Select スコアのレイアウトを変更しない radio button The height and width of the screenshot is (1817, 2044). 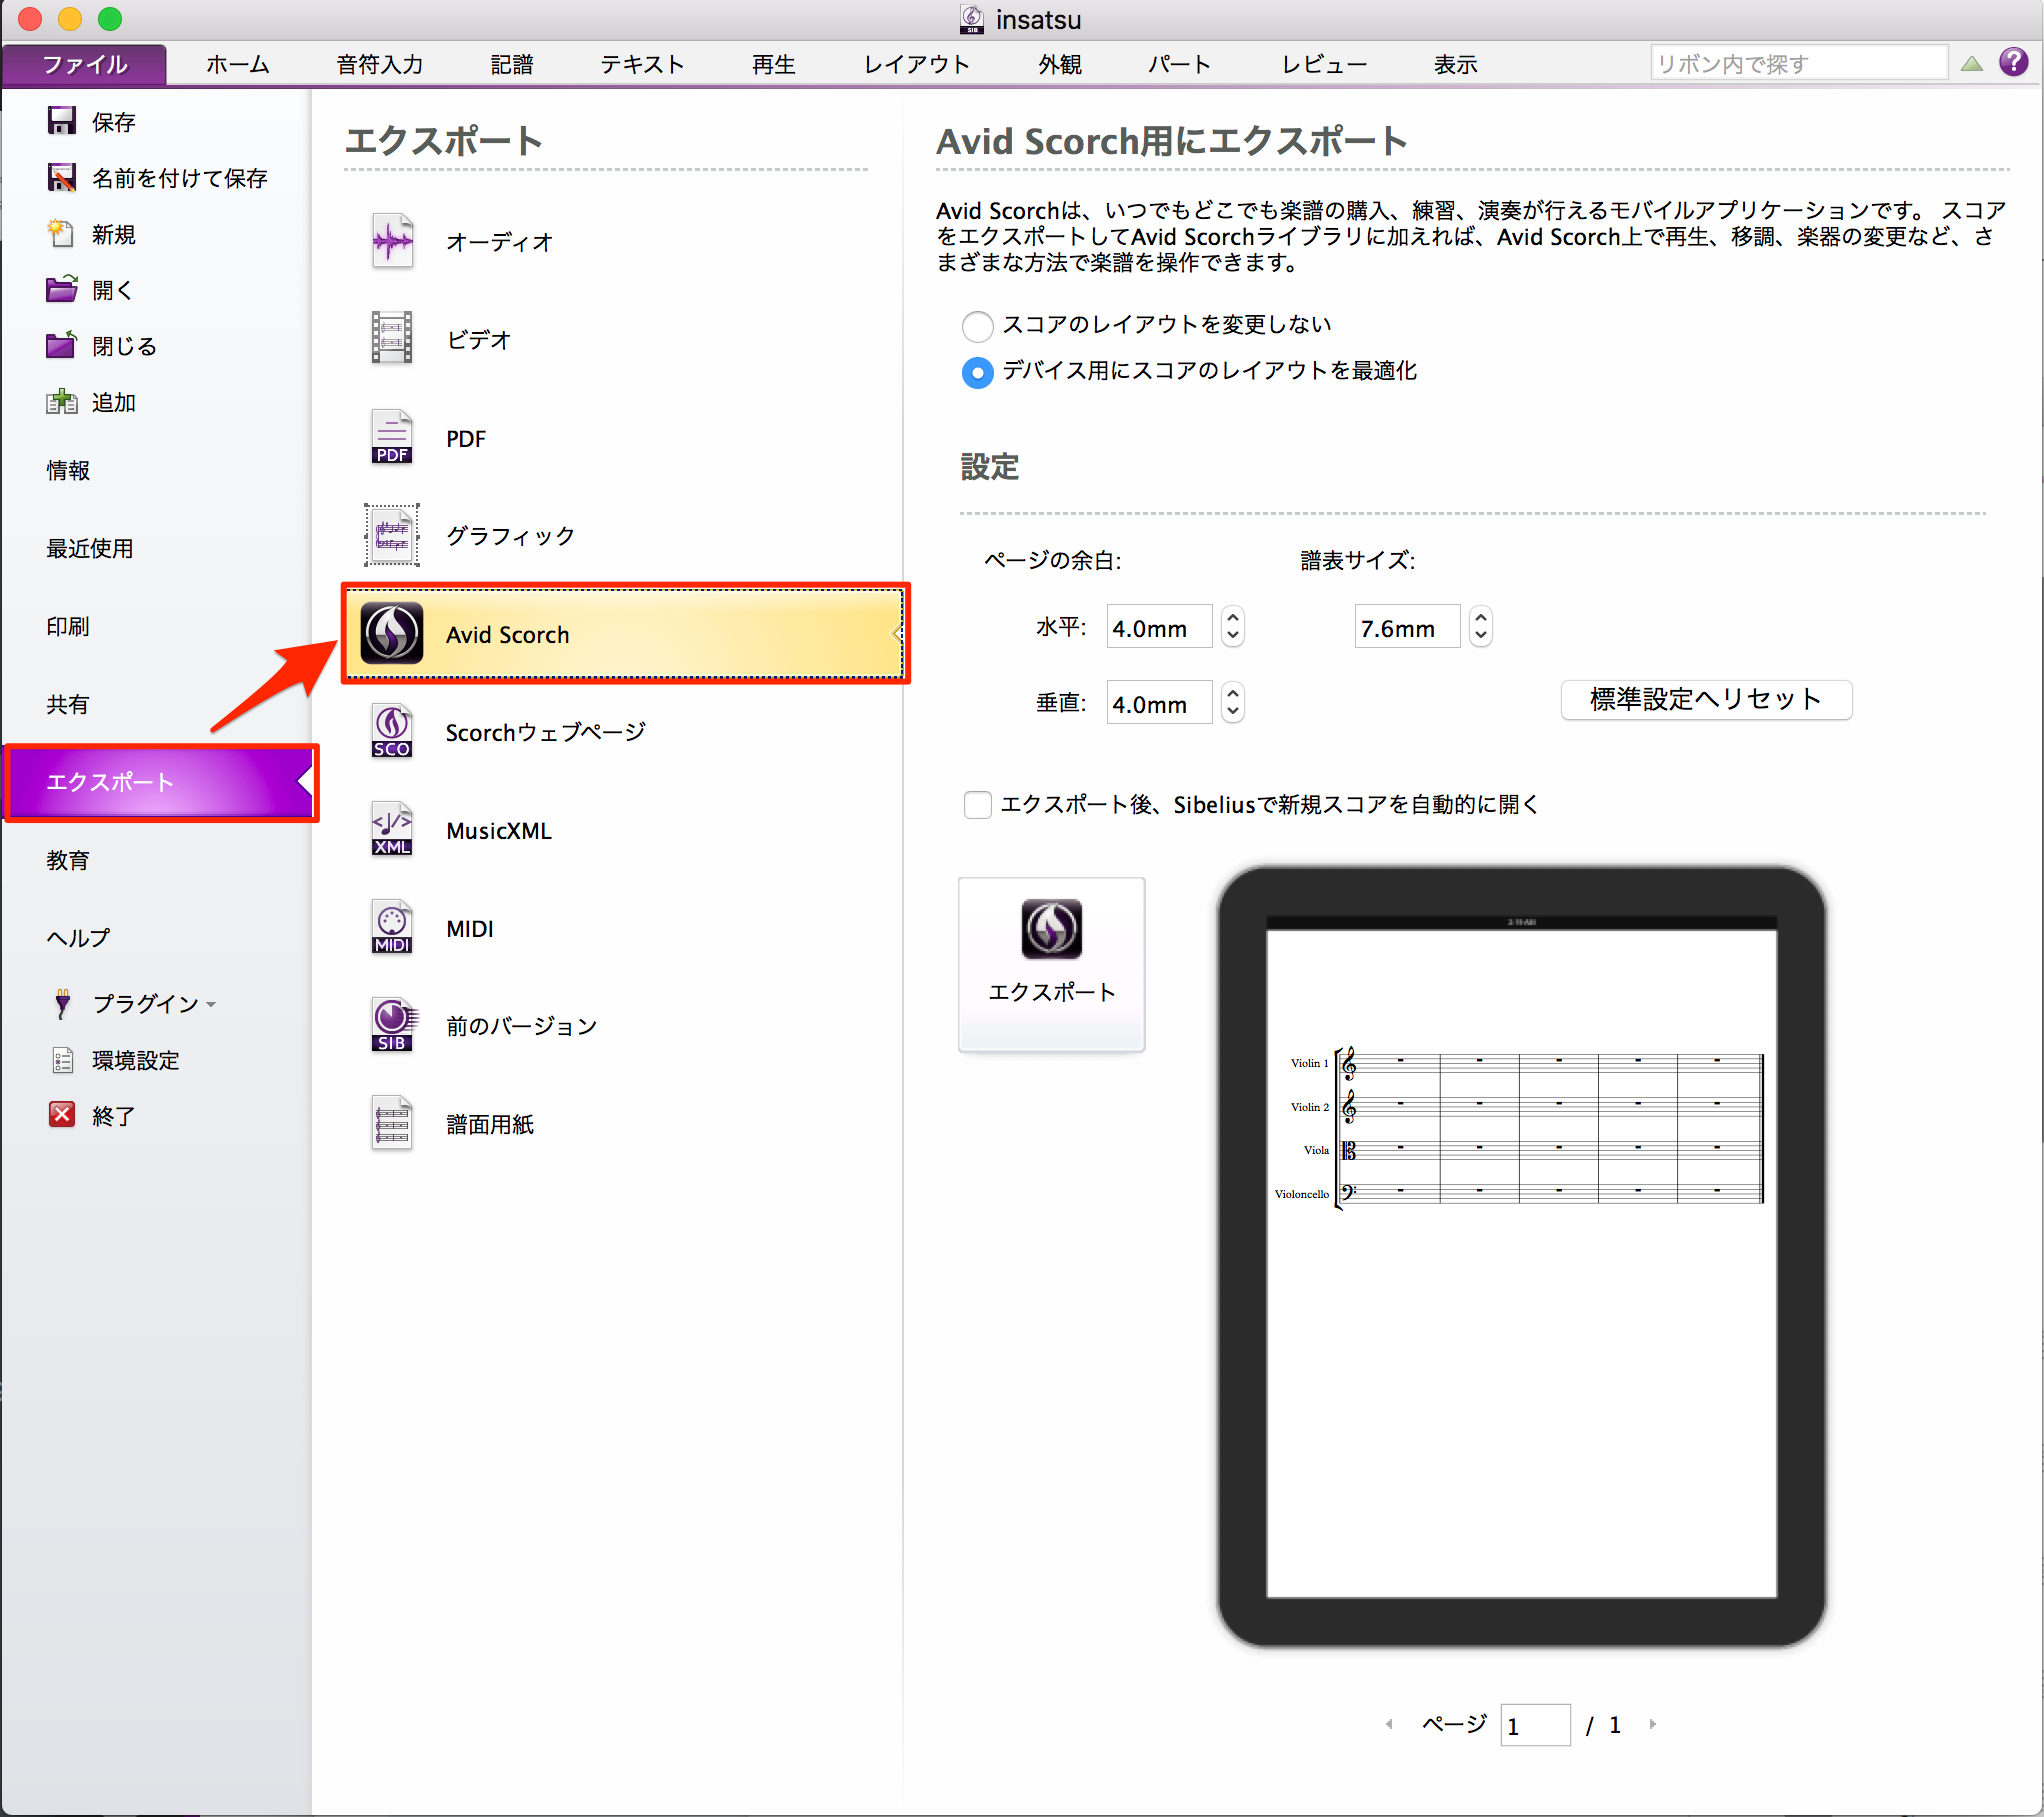(977, 325)
